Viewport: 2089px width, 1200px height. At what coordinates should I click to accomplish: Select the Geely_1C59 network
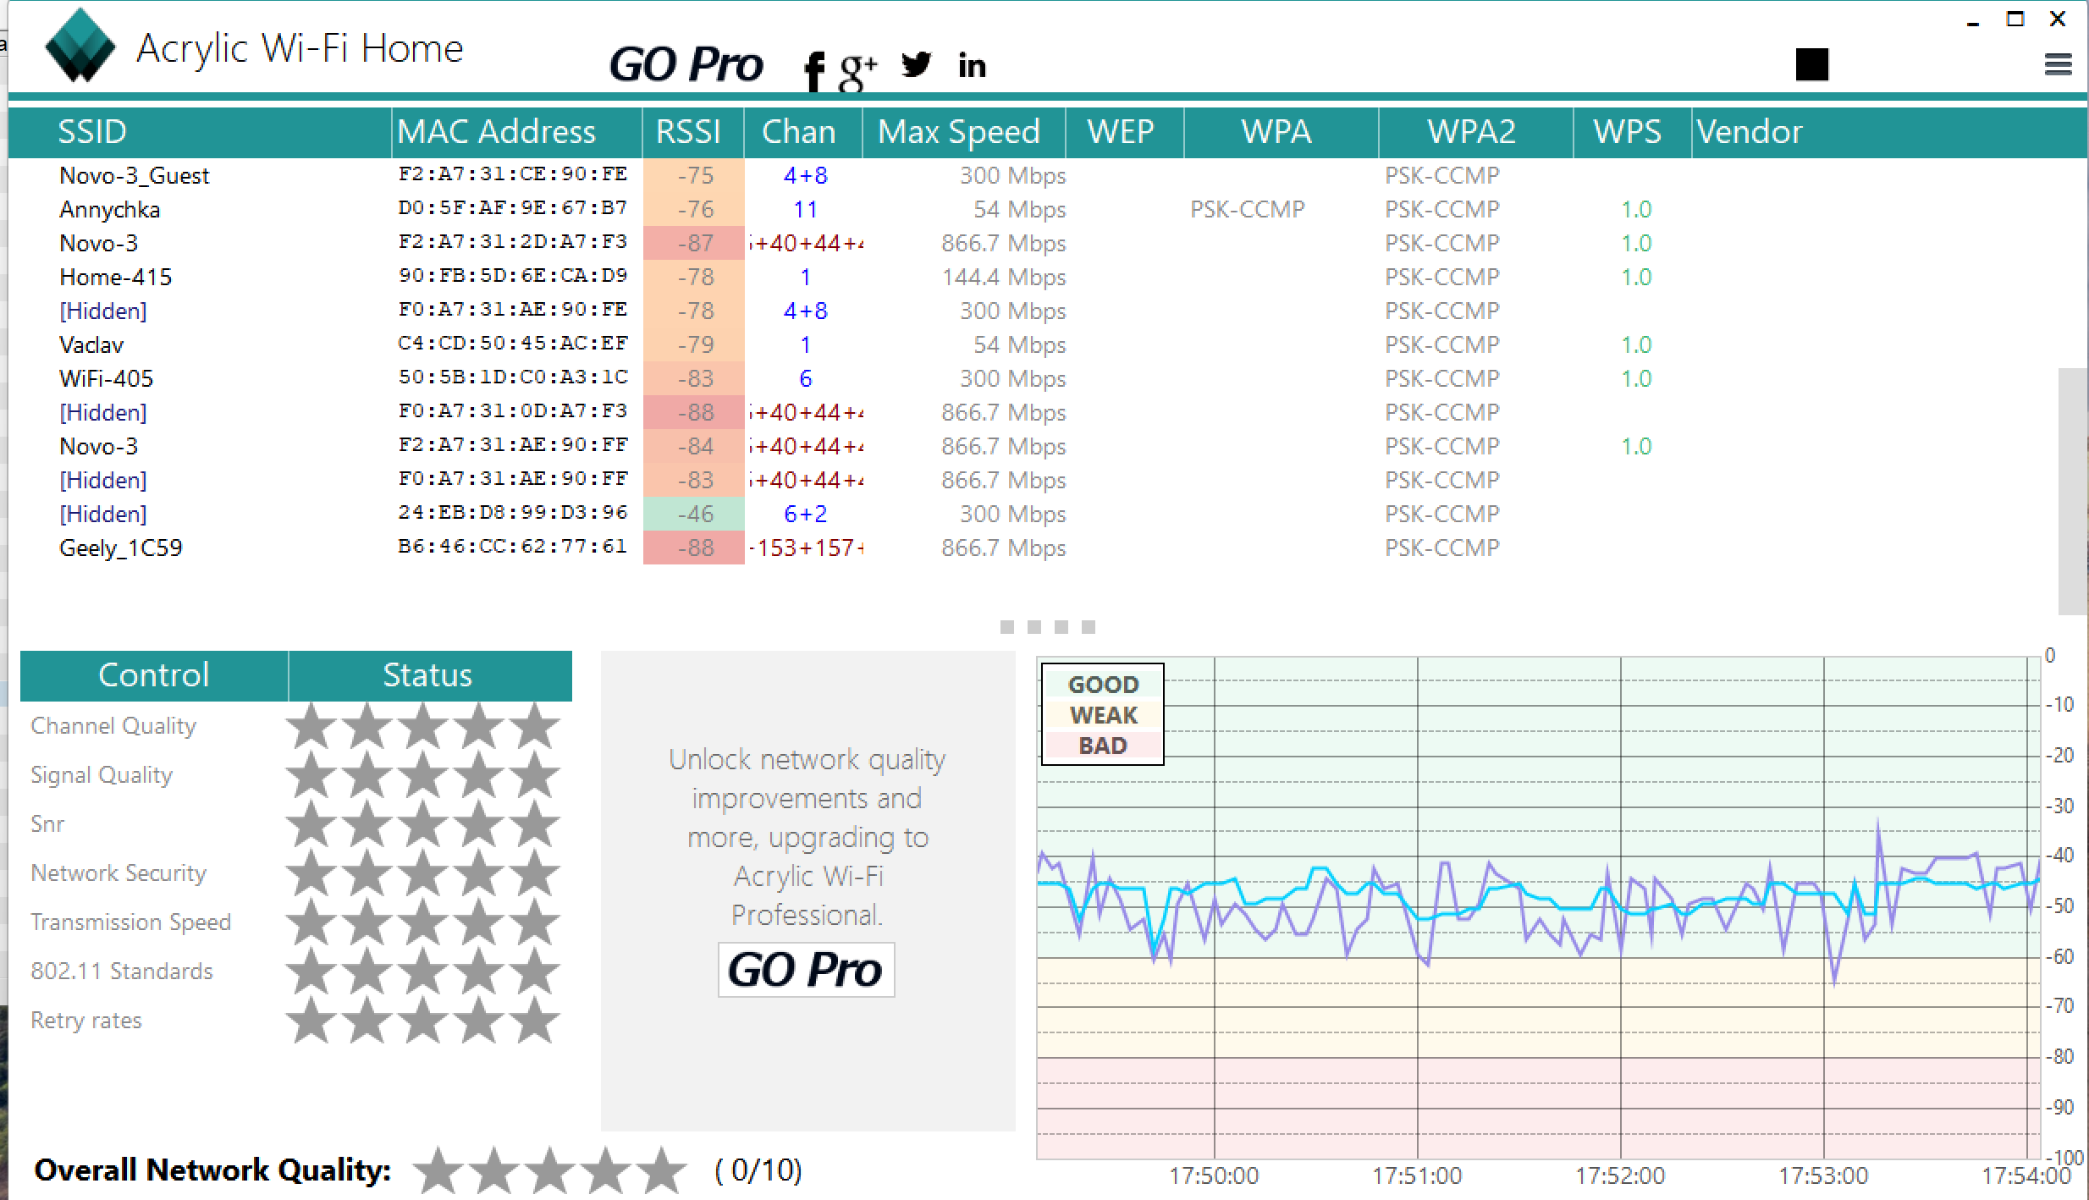[x=1033, y=548]
